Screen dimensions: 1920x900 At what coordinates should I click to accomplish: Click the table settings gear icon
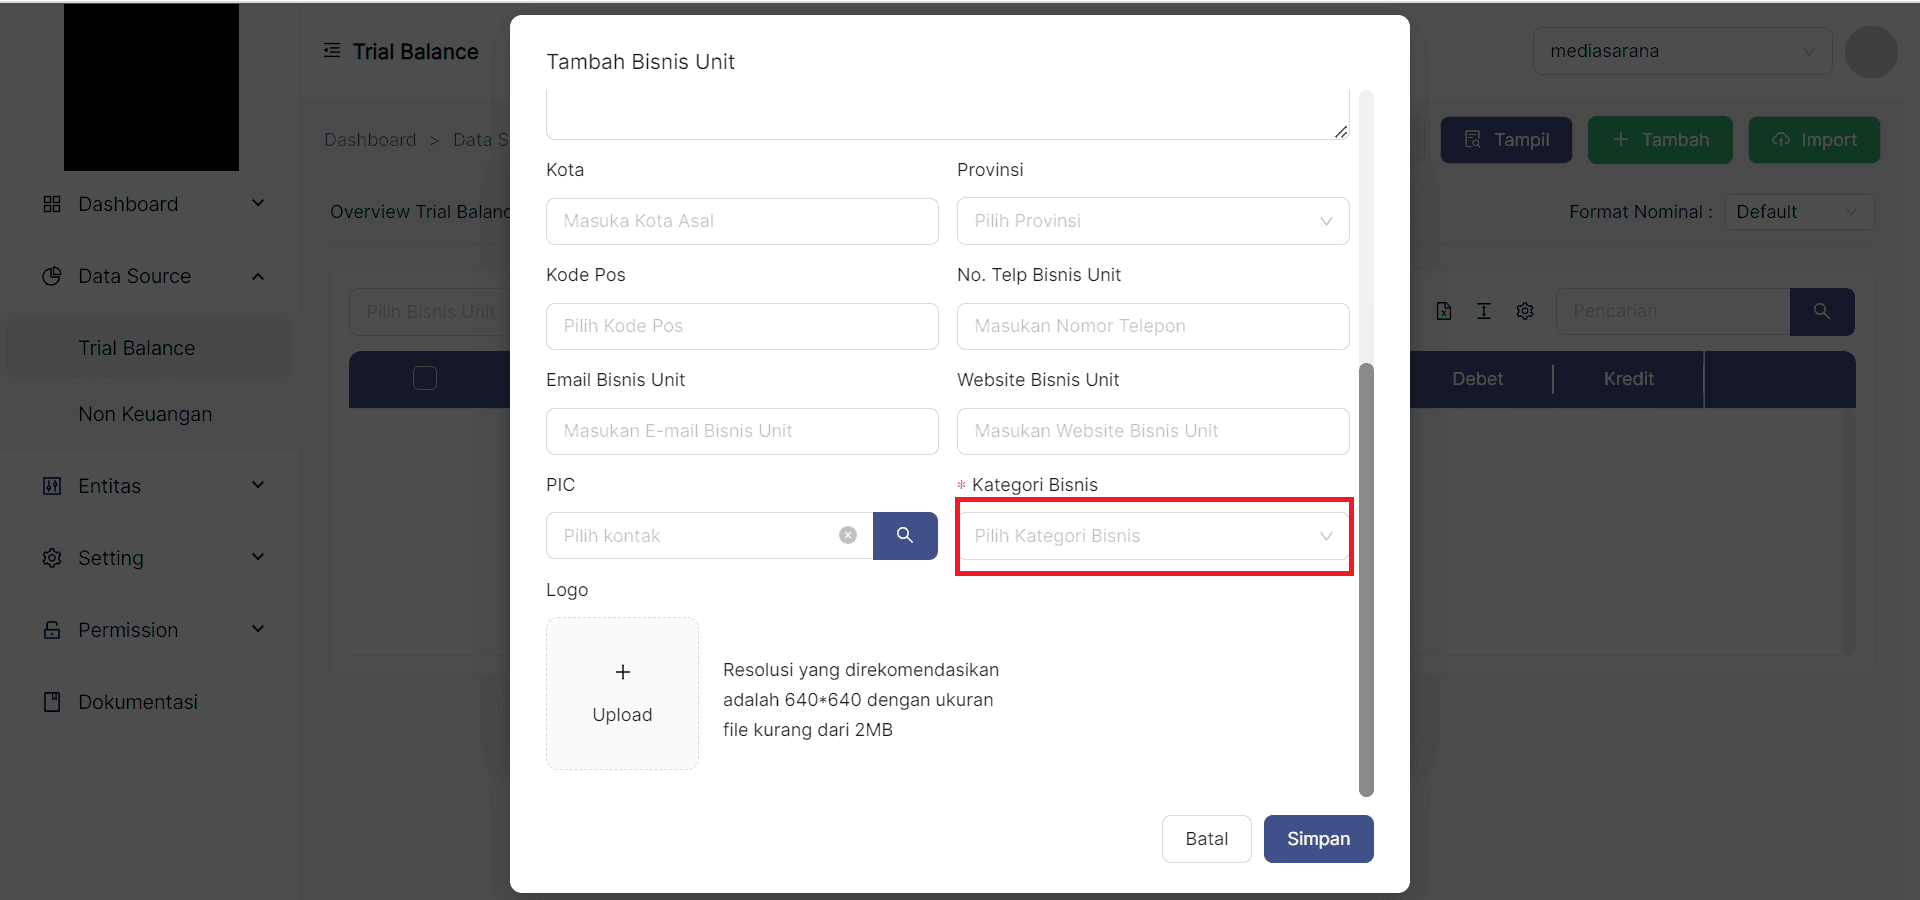click(x=1524, y=312)
